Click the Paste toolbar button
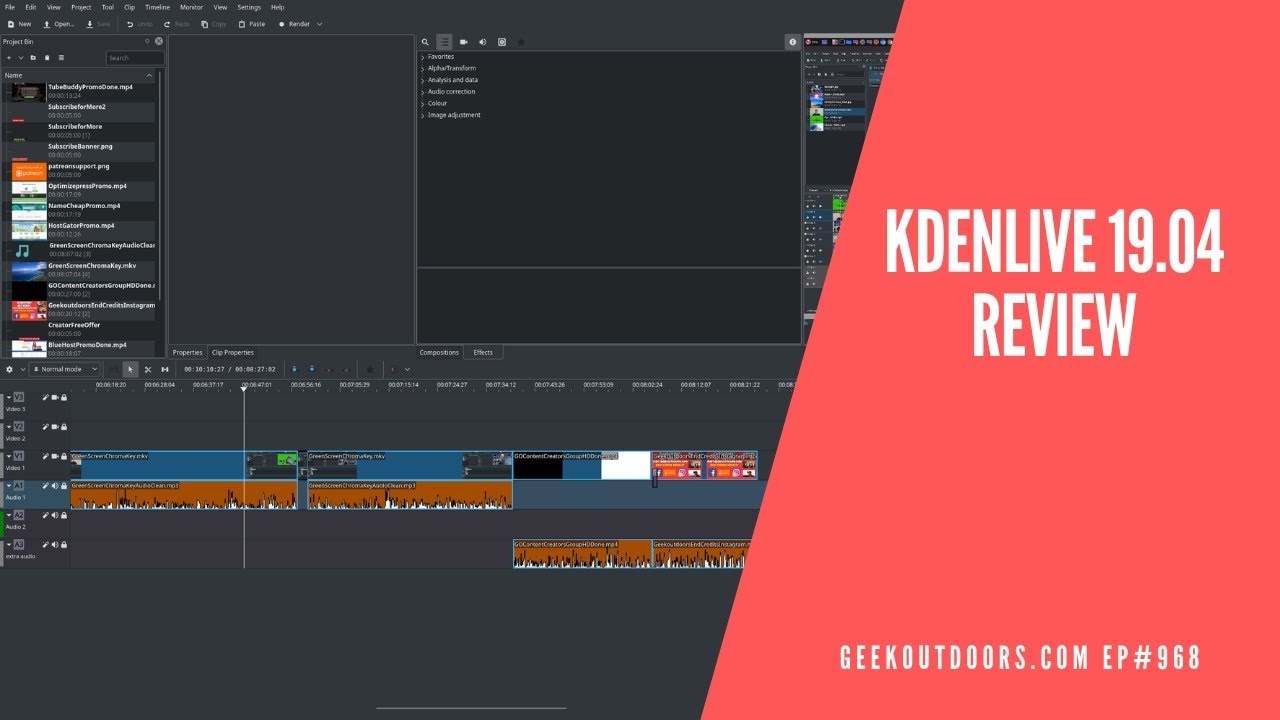Screen dimensions: 1280x720 coord(251,23)
